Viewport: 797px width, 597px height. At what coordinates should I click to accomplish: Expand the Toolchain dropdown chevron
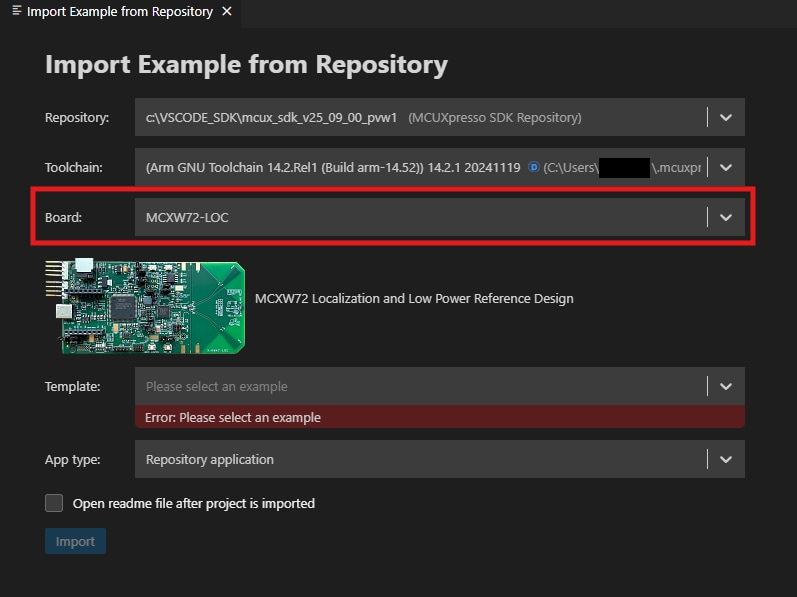[726, 167]
